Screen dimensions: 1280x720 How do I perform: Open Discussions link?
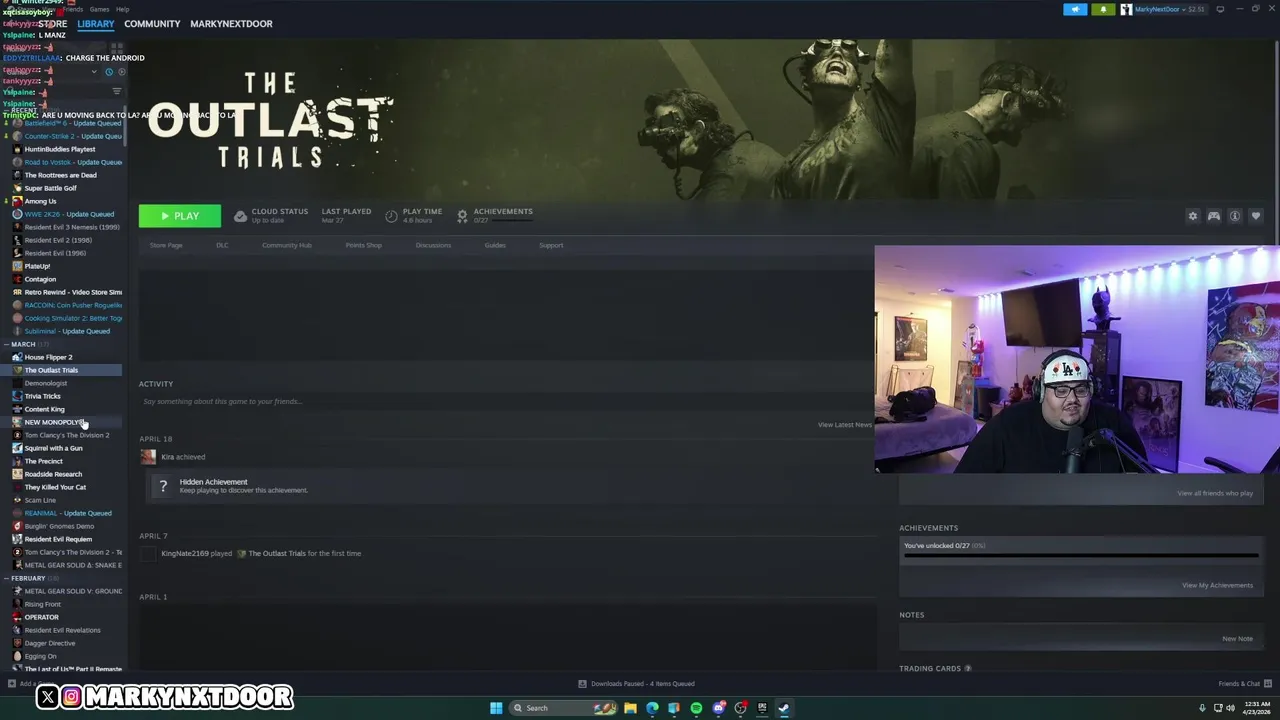433,245
